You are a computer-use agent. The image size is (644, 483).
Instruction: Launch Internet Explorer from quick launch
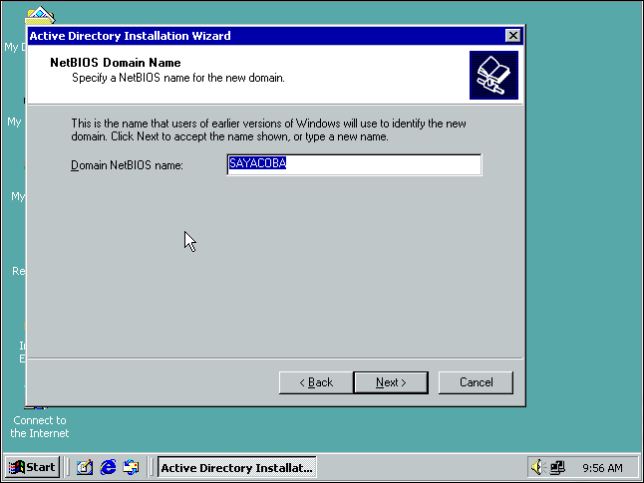pyautogui.click(x=108, y=467)
